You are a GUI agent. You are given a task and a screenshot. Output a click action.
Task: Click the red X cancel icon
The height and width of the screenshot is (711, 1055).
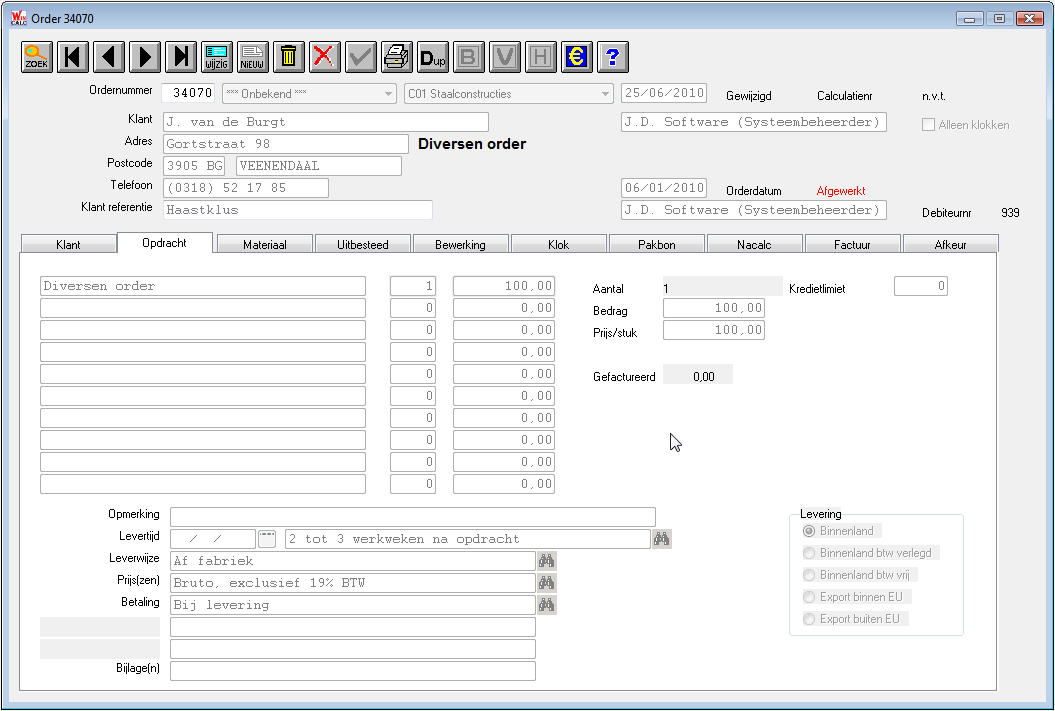click(x=325, y=57)
